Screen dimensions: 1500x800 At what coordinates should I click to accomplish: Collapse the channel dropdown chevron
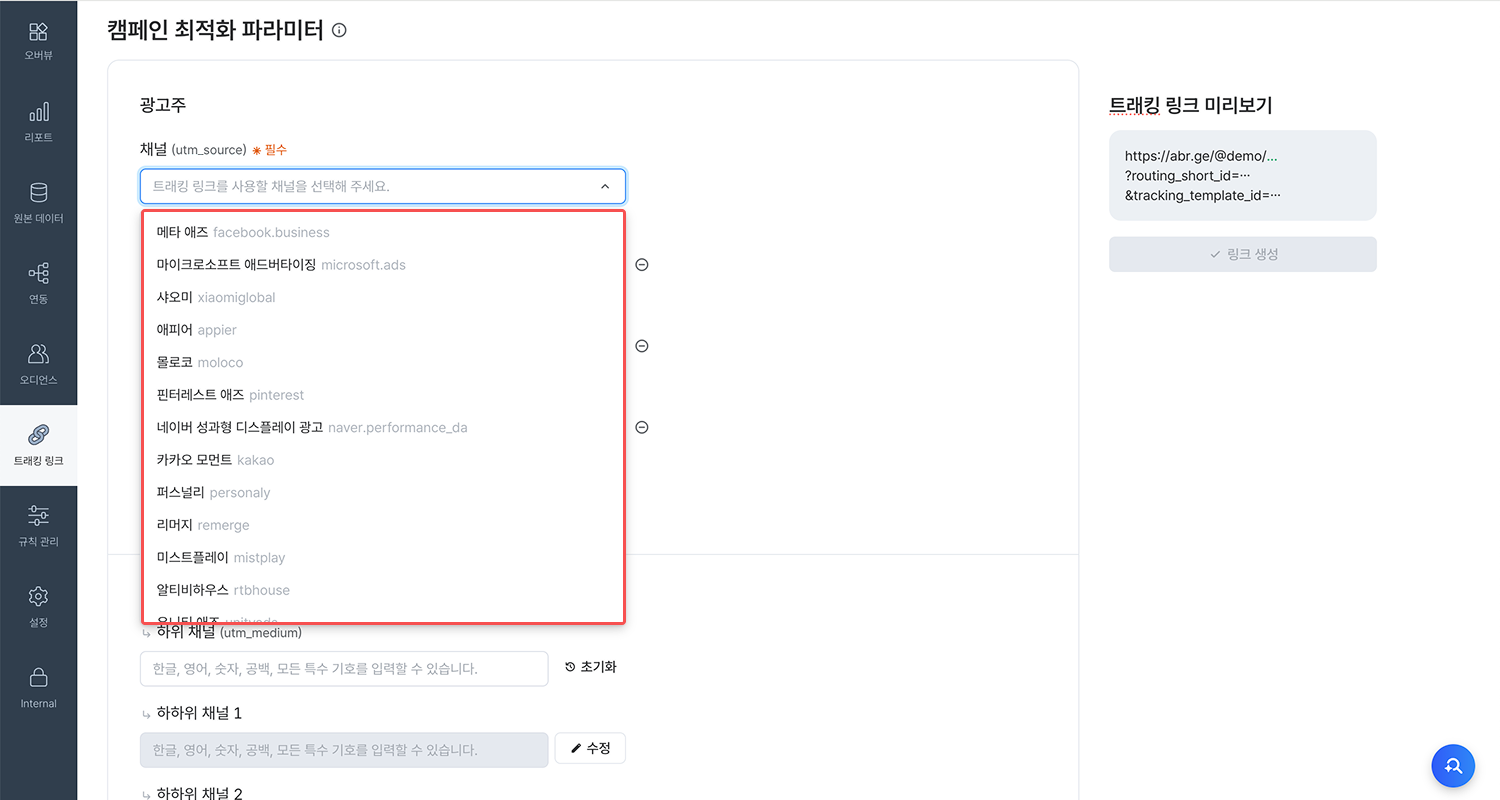tap(604, 186)
